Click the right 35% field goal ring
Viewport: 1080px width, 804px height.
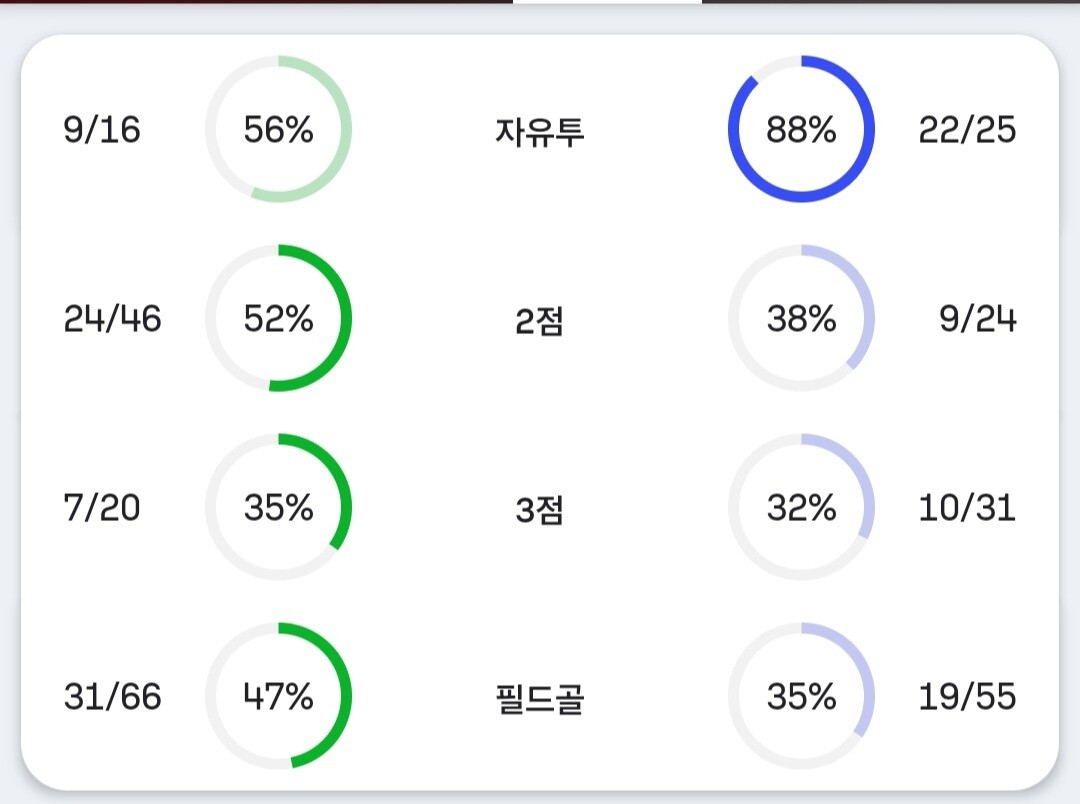pyautogui.click(x=801, y=696)
